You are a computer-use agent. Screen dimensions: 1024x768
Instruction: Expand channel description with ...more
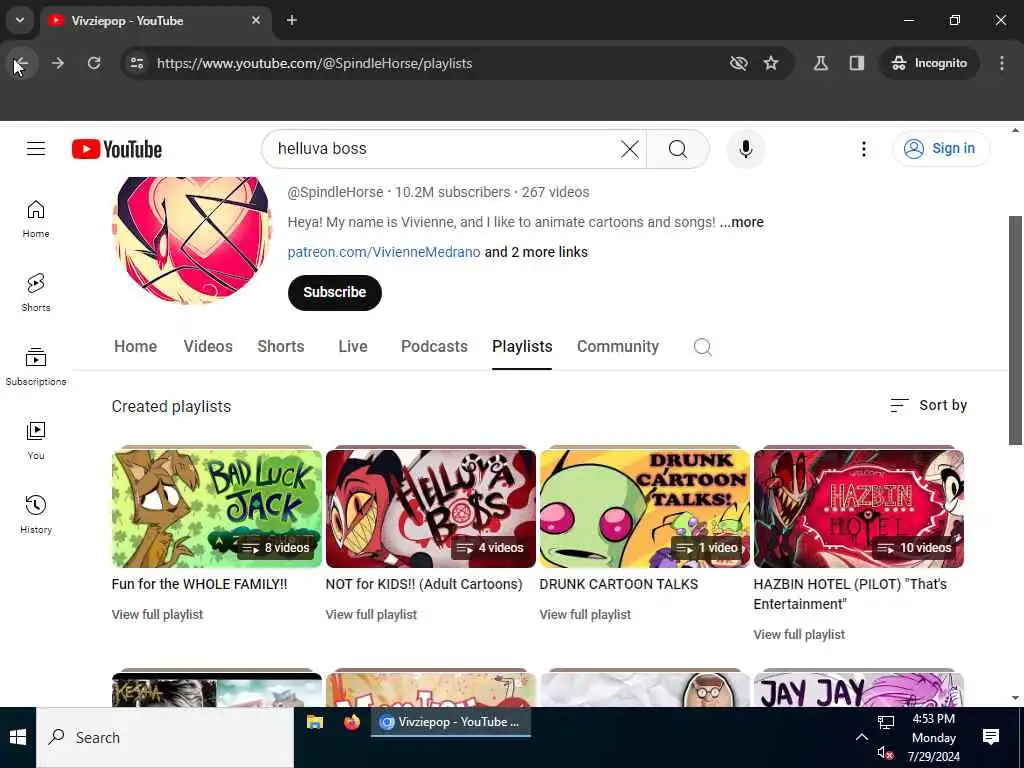click(x=741, y=222)
